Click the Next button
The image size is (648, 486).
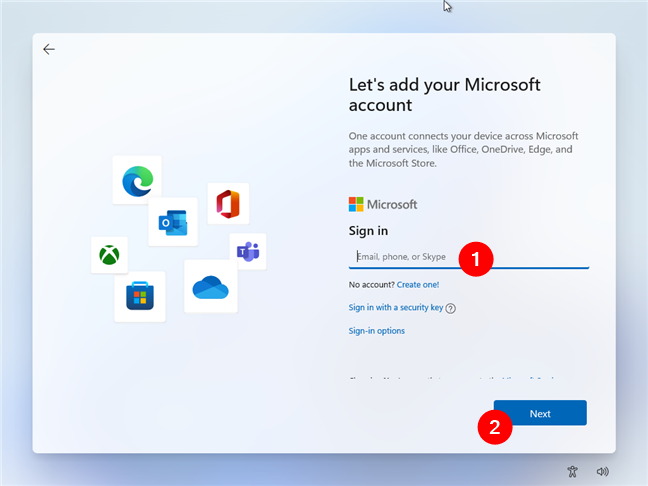pyautogui.click(x=540, y=413)
